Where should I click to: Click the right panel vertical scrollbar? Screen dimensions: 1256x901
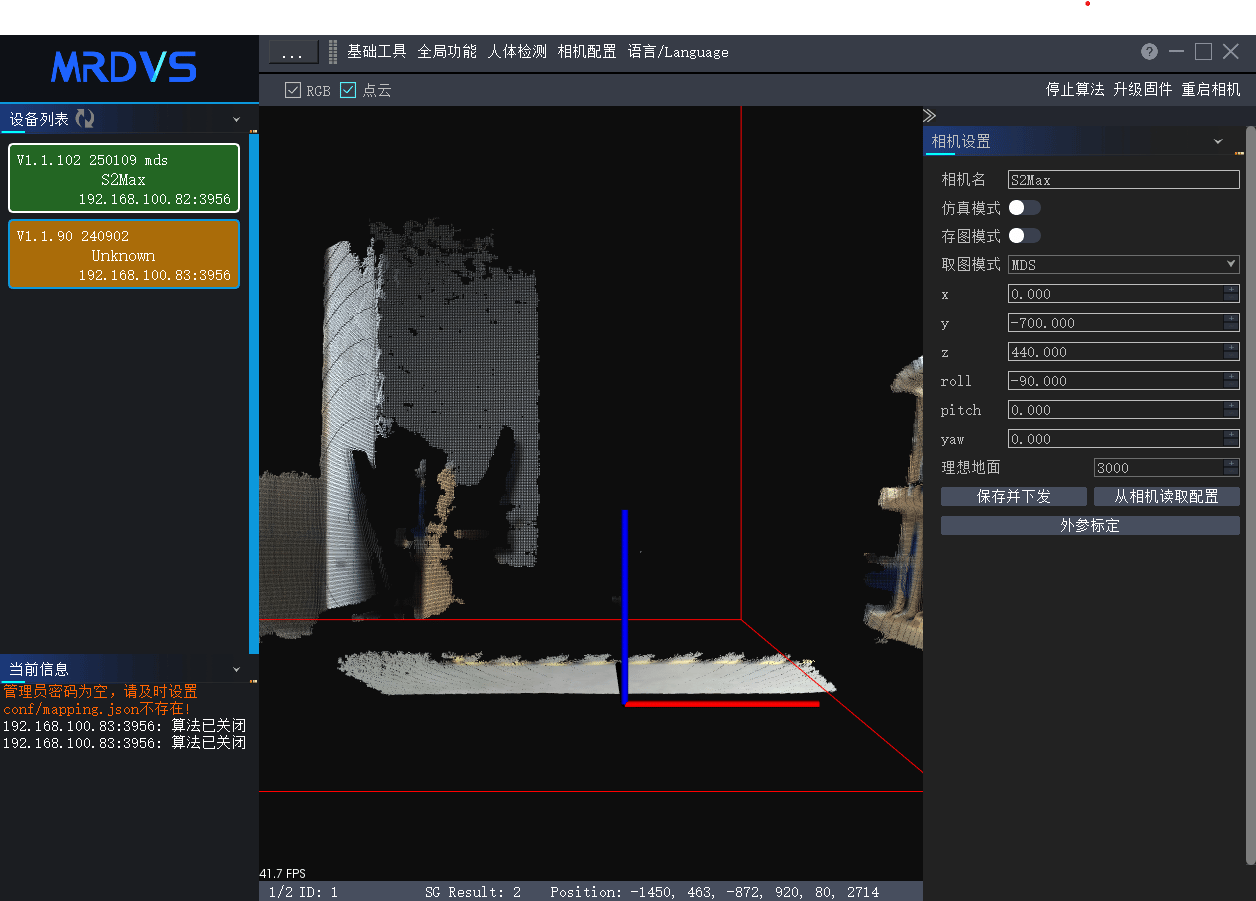click(1250, 496)
